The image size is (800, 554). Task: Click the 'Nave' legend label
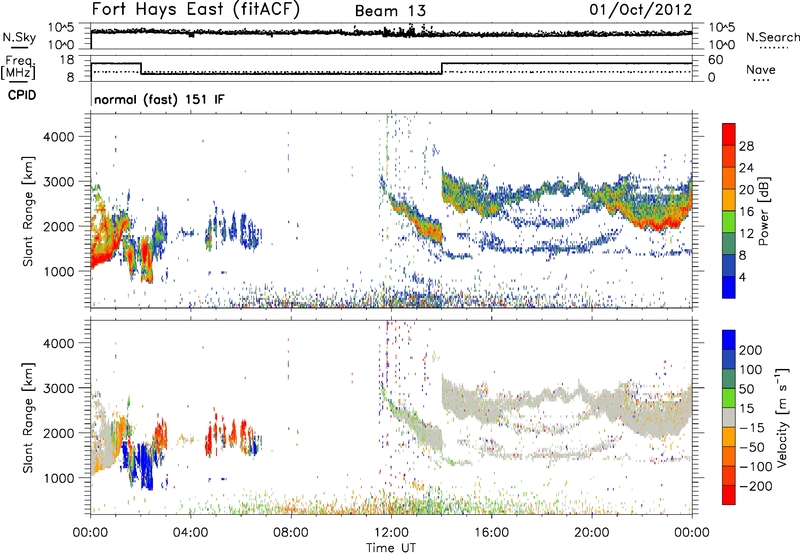tap(760, 69)
